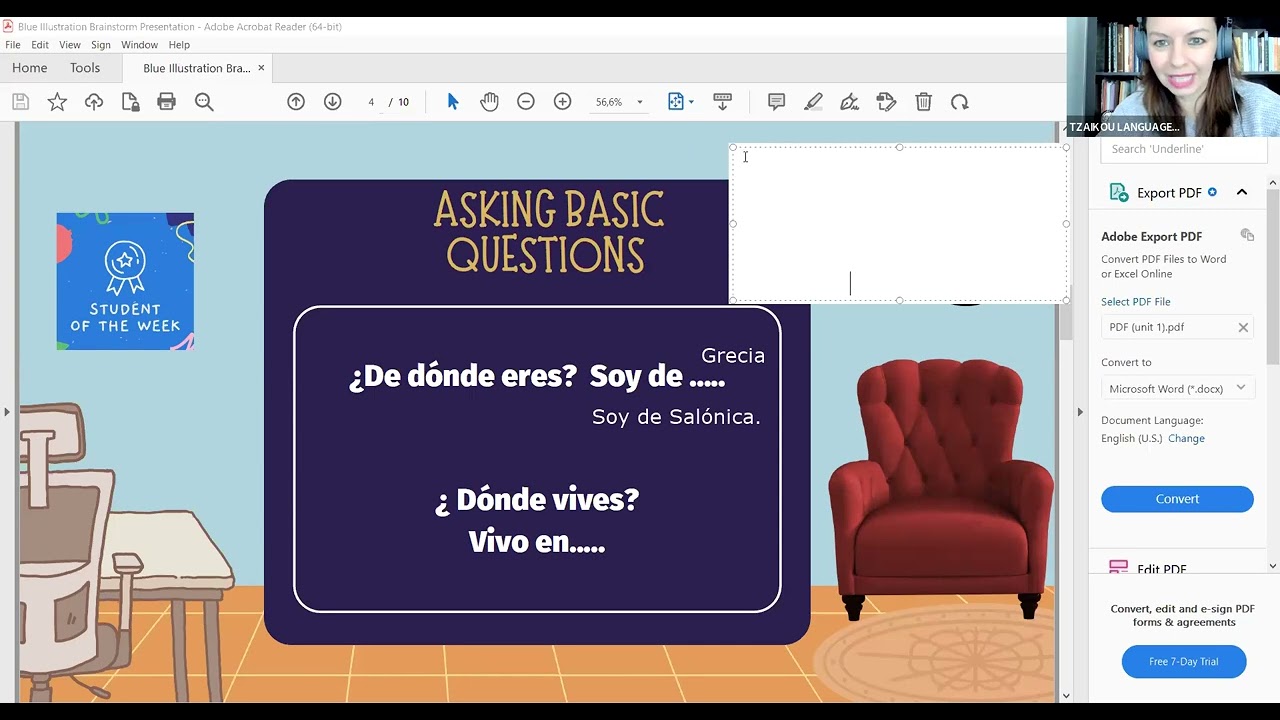Clear the PDF (unit 1).pdf file selection
Image resolution: width=1280 pixels, height=720 pixels.
(x=1243, y=326)
